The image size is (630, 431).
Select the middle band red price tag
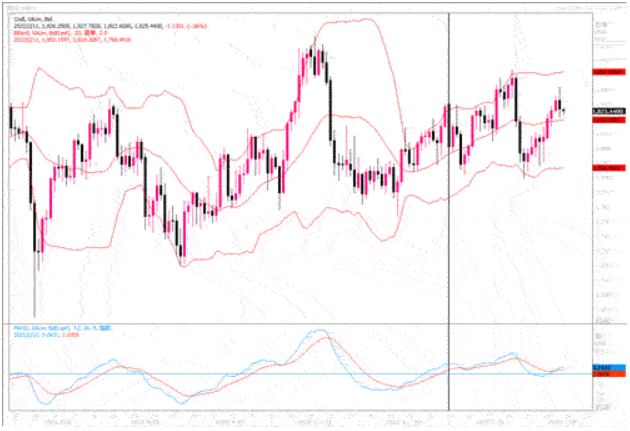(x=604, y=119)
